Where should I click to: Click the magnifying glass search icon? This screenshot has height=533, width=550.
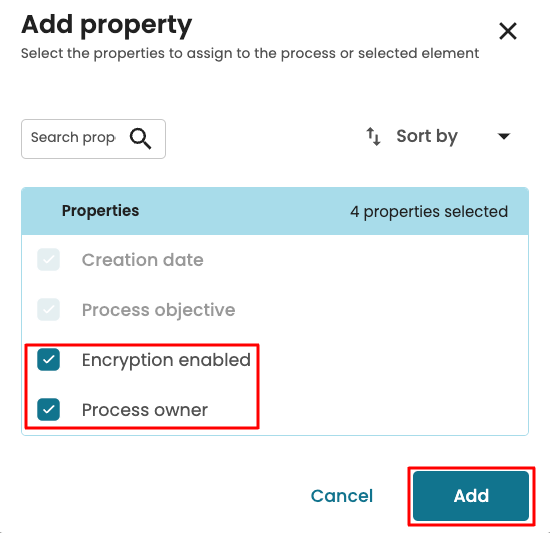pyautogui.click(x=141, y=139)
